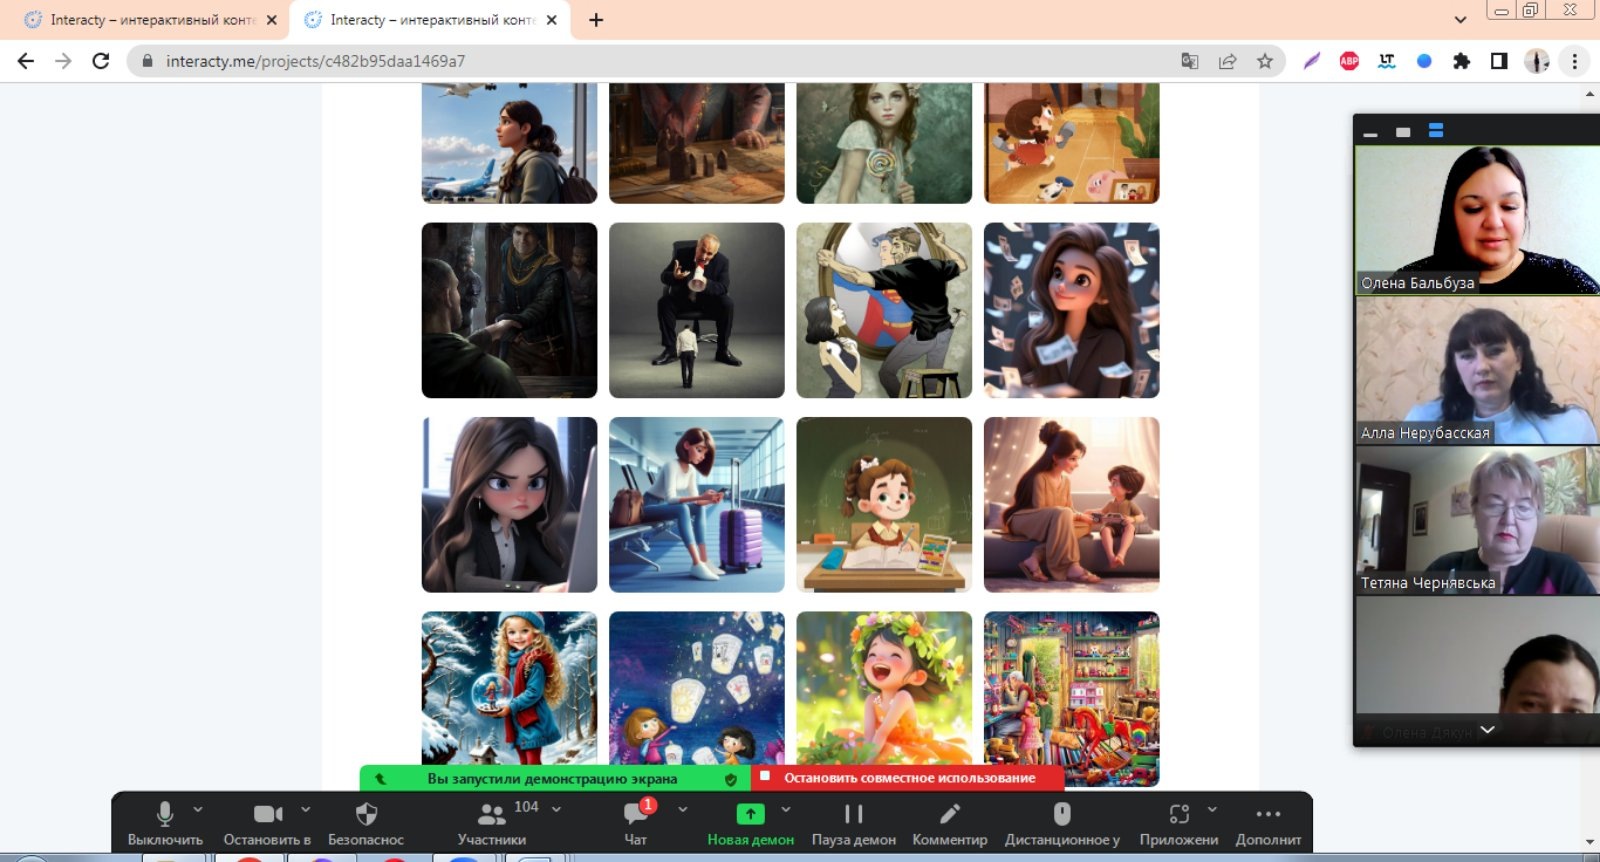Viewport: 1600px width, 862px height.
Task: Open the browser Extensions puzzle icon
Action: click(x=1461, y=61)
